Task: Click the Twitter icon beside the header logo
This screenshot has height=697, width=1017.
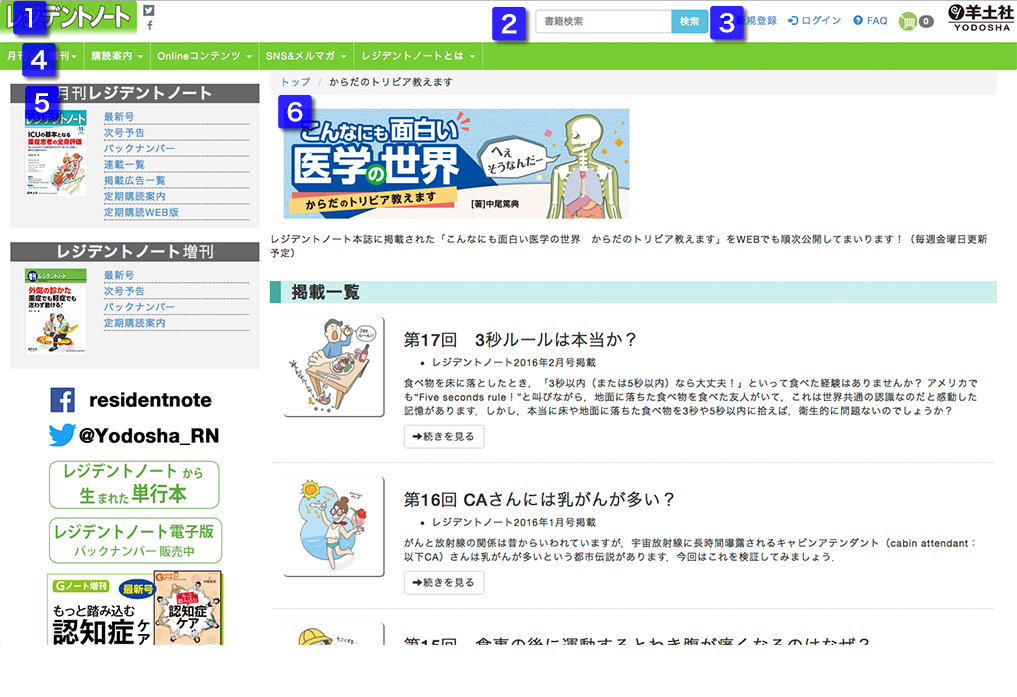Action: [x=149, y=10]
